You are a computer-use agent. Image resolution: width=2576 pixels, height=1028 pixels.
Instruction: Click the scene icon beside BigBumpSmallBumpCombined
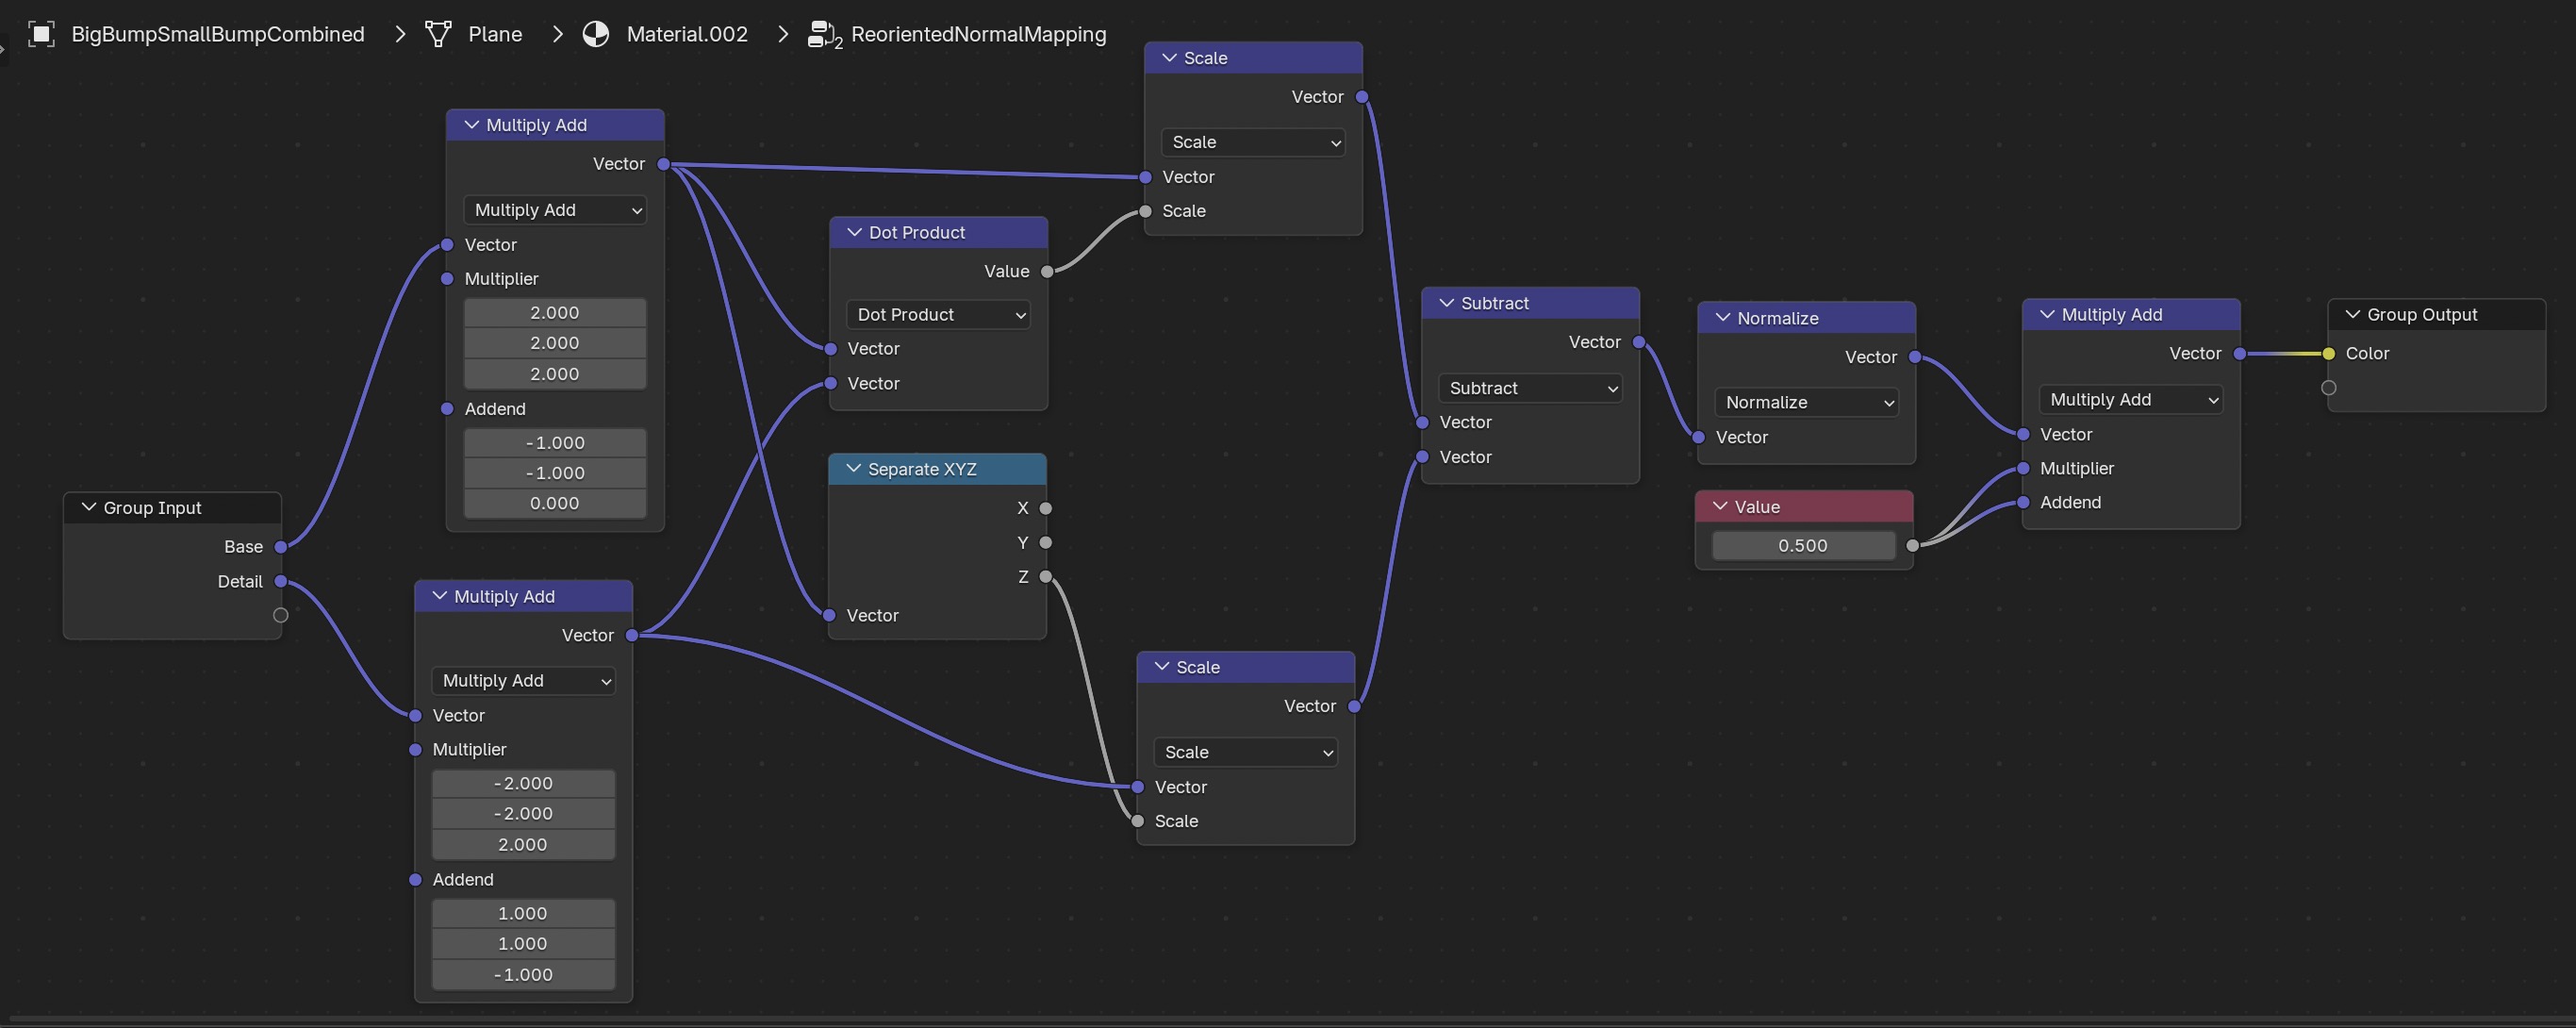[41, 34]
